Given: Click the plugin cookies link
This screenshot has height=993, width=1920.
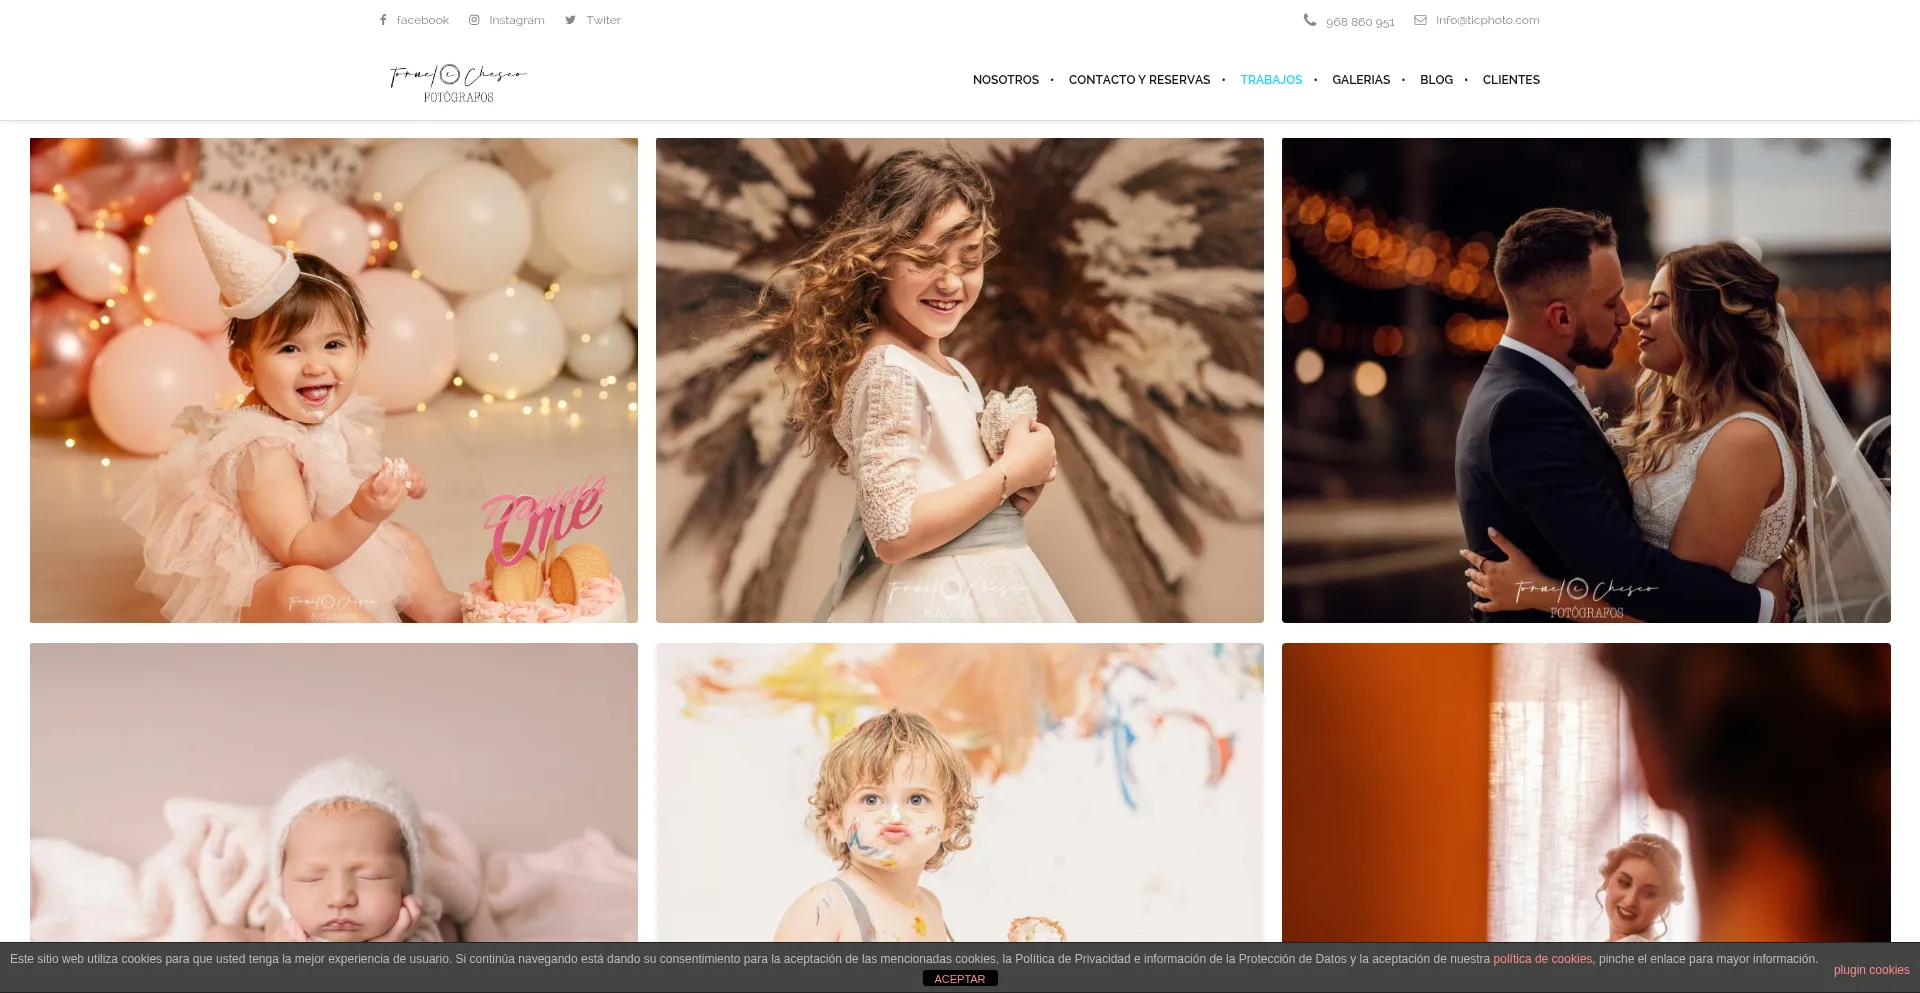Looking at the screenshot, I should coord(1870,969).
